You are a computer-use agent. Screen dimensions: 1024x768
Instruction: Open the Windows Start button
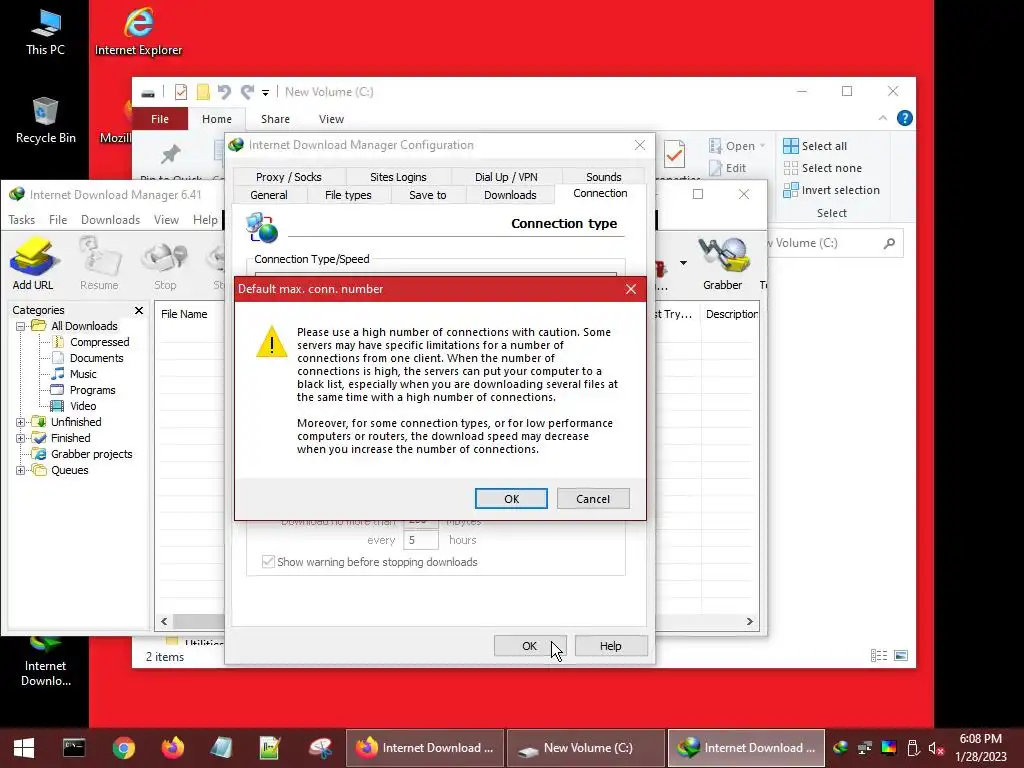click(x=24, y=748)
